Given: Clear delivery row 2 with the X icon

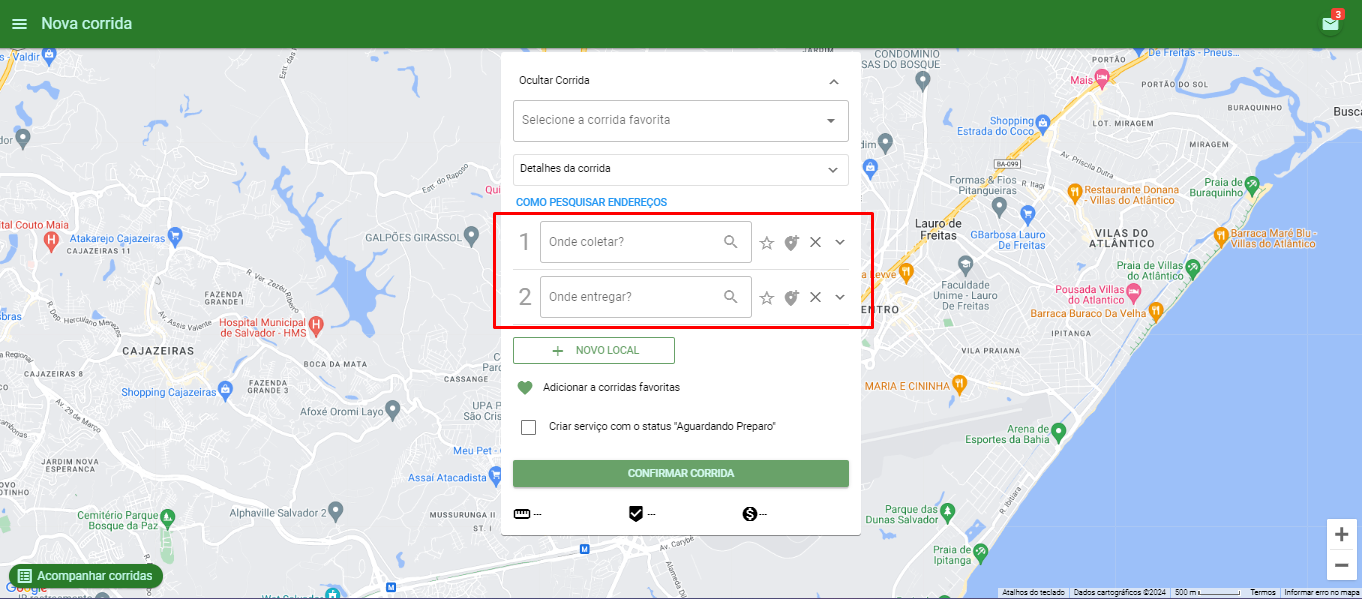Looking at the screenshot, I should coord(815,297).
